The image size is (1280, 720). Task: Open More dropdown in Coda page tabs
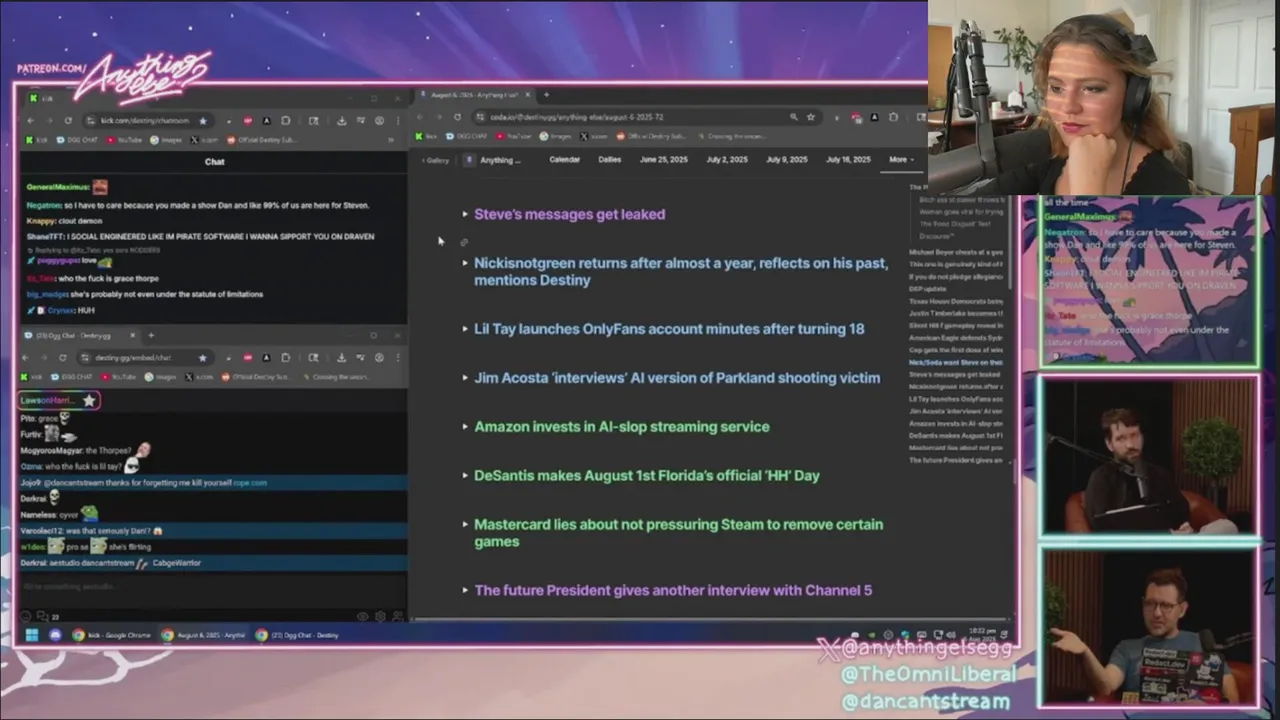click(901, 160)
